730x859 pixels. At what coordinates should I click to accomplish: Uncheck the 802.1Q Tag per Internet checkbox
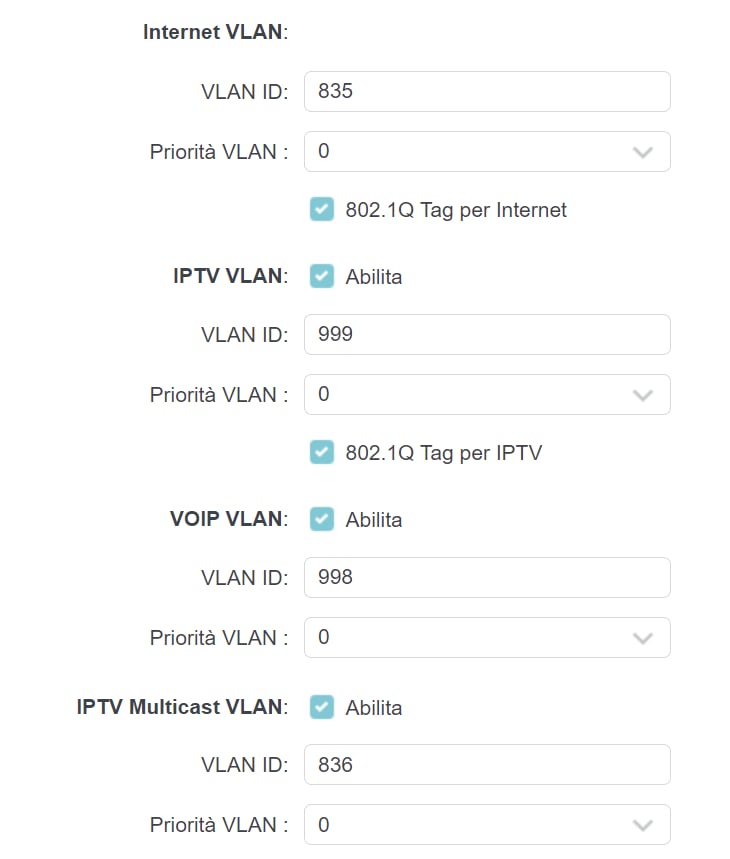321,210
